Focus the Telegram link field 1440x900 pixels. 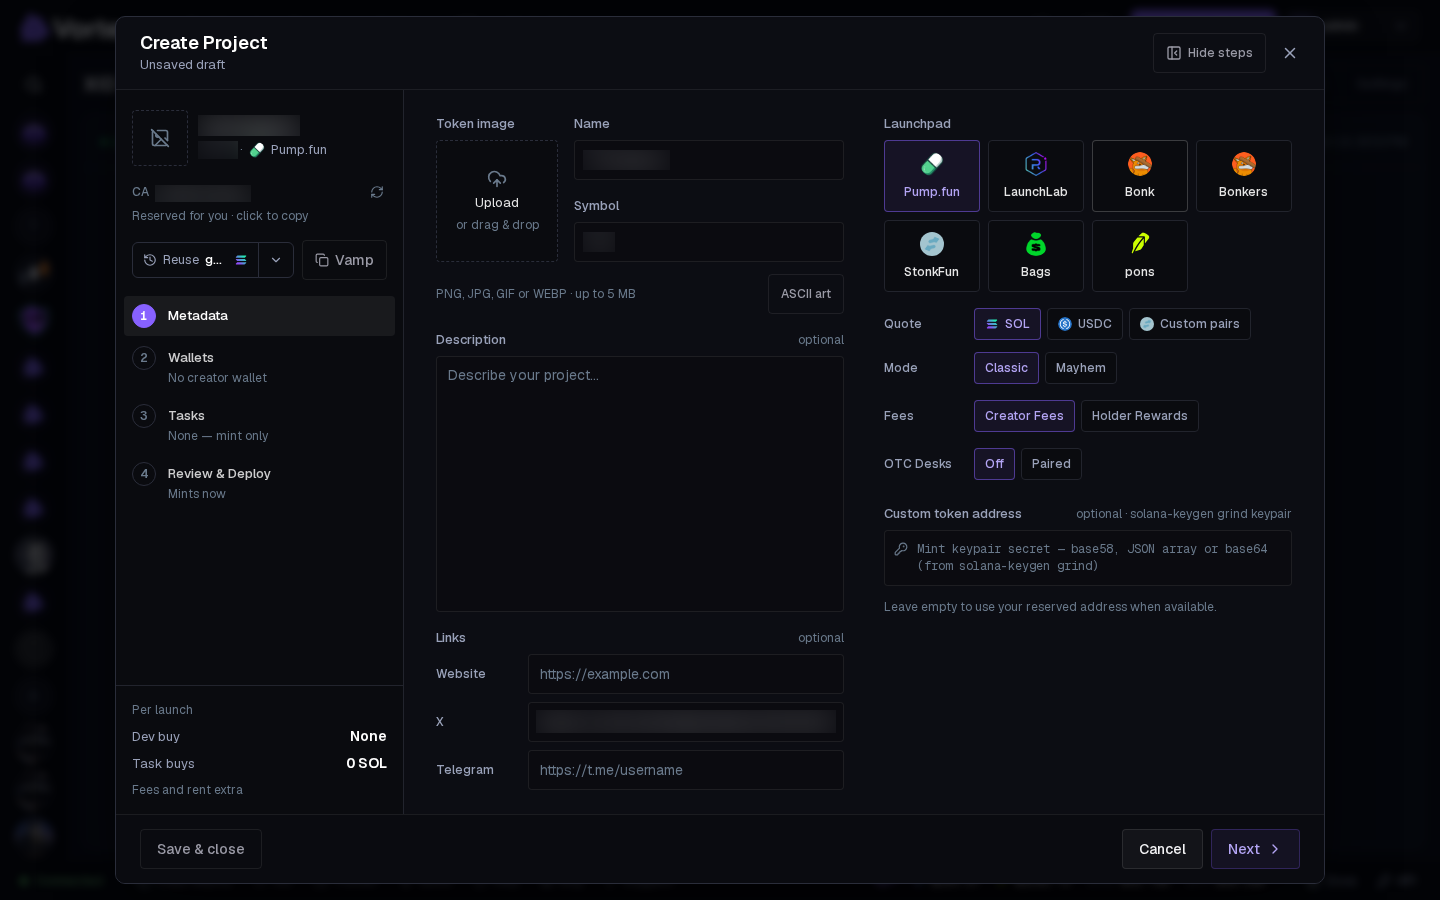[686, 770]
